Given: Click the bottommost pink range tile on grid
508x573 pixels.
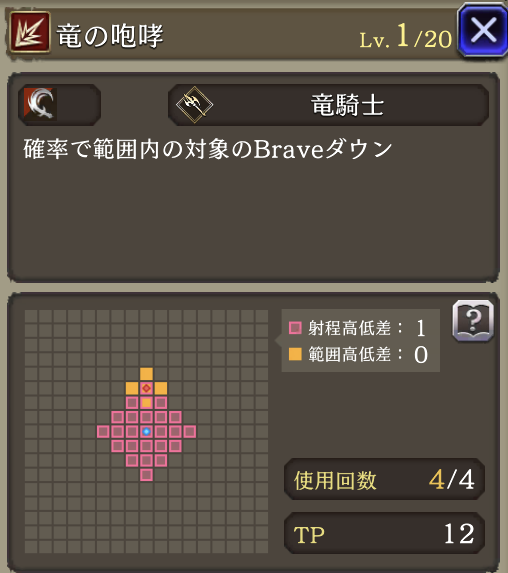Looking at the screenshot, I should 146,475.
